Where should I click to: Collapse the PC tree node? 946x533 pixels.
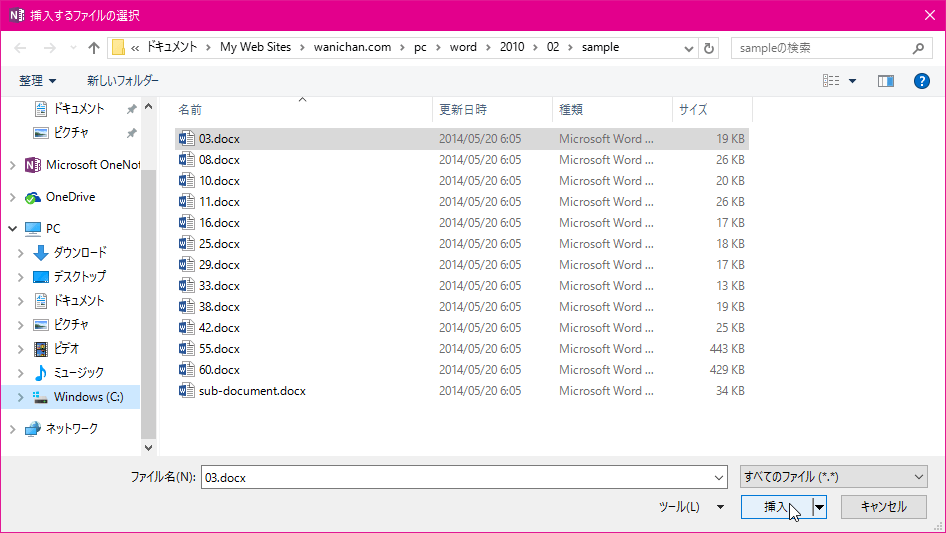[x=13, y=229]
